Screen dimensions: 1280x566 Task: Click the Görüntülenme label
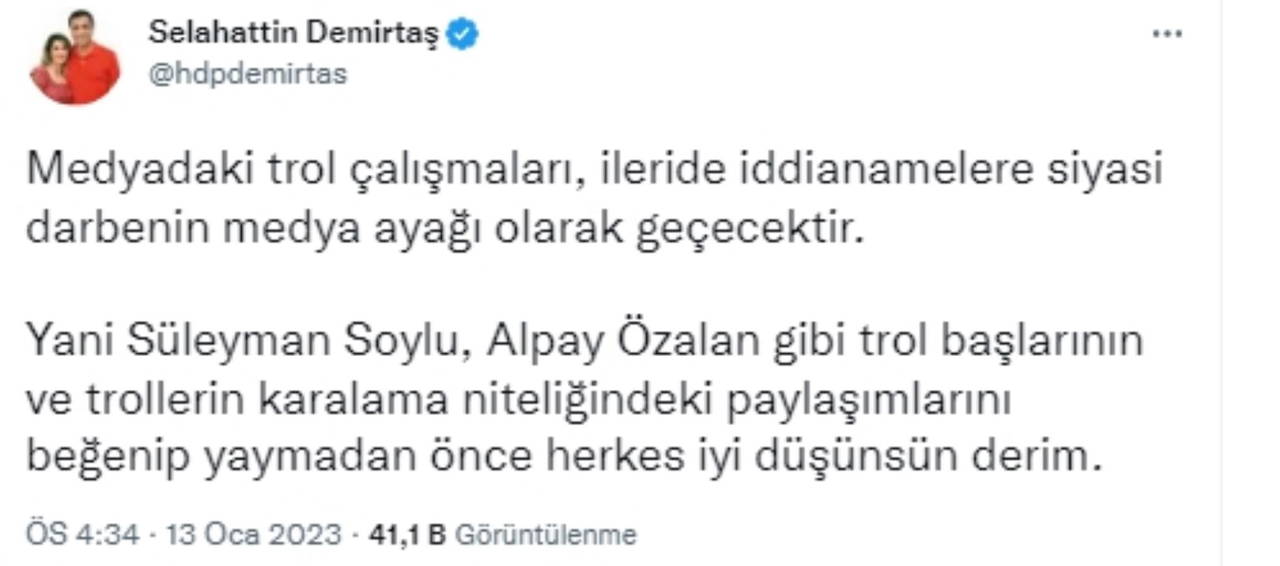click(x=545, y=535)
